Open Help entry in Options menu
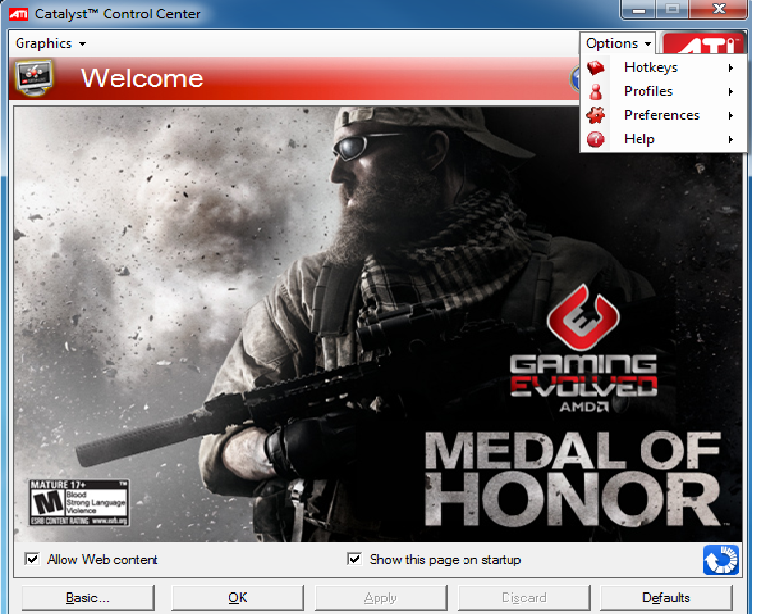 pyautogui.click(x=663, y=140)
